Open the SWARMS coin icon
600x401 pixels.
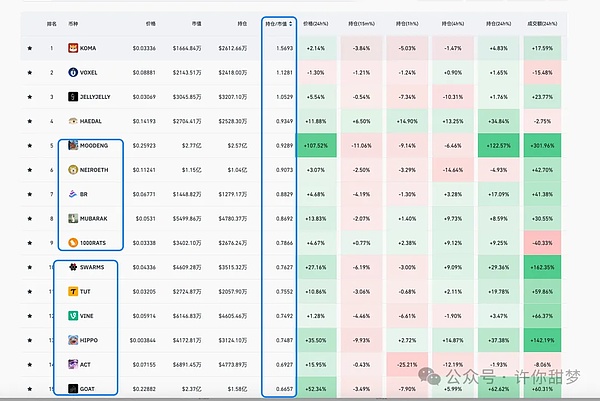pos(73,267)
